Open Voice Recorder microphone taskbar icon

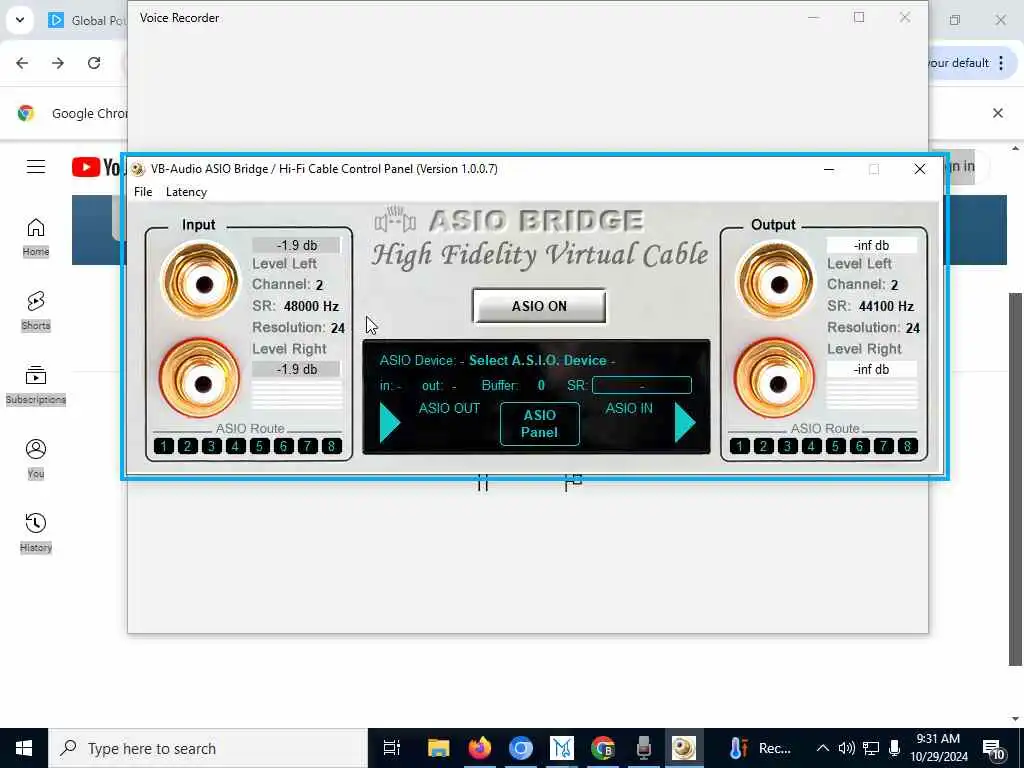(x=643, y=748)
